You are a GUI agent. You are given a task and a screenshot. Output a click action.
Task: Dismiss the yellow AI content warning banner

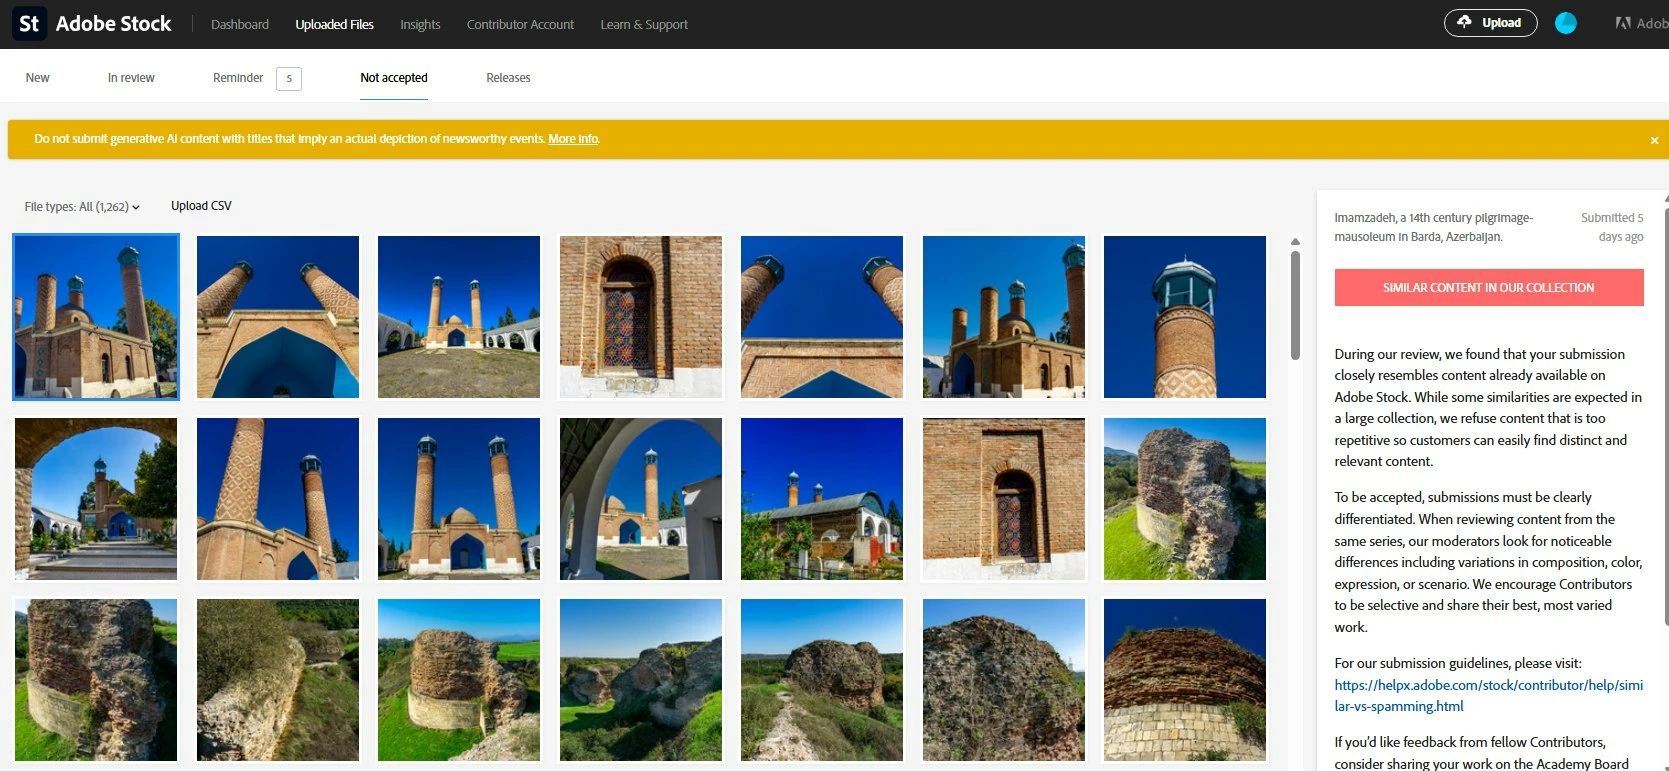pyautogui.click(x=1654, y=140)
